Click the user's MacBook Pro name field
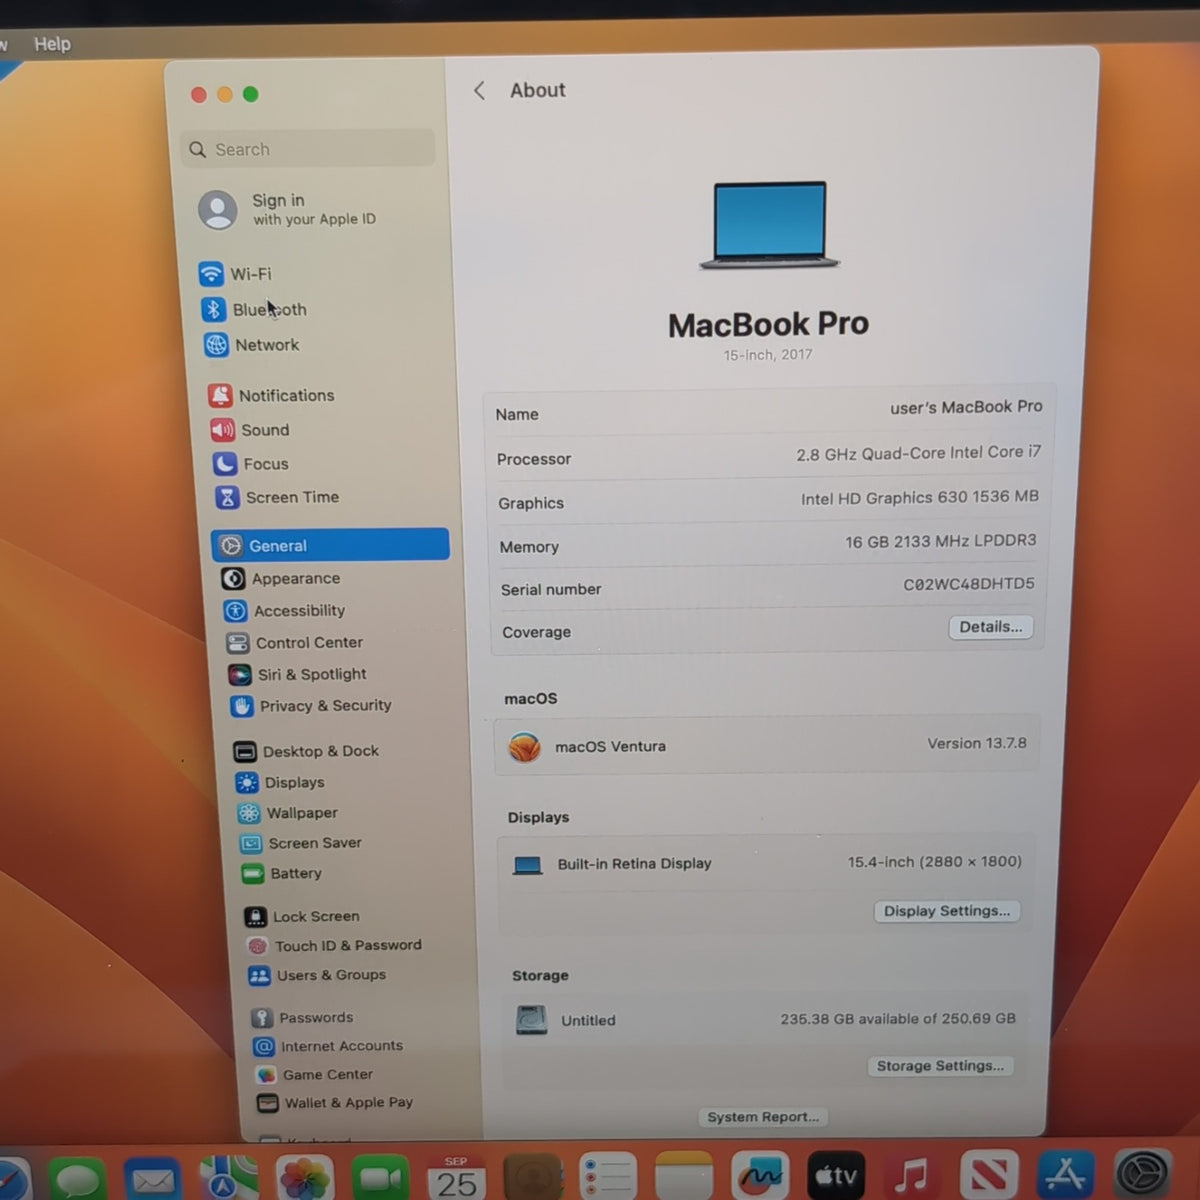The width and height of the screenshot is (1200, 1200). 966,407
